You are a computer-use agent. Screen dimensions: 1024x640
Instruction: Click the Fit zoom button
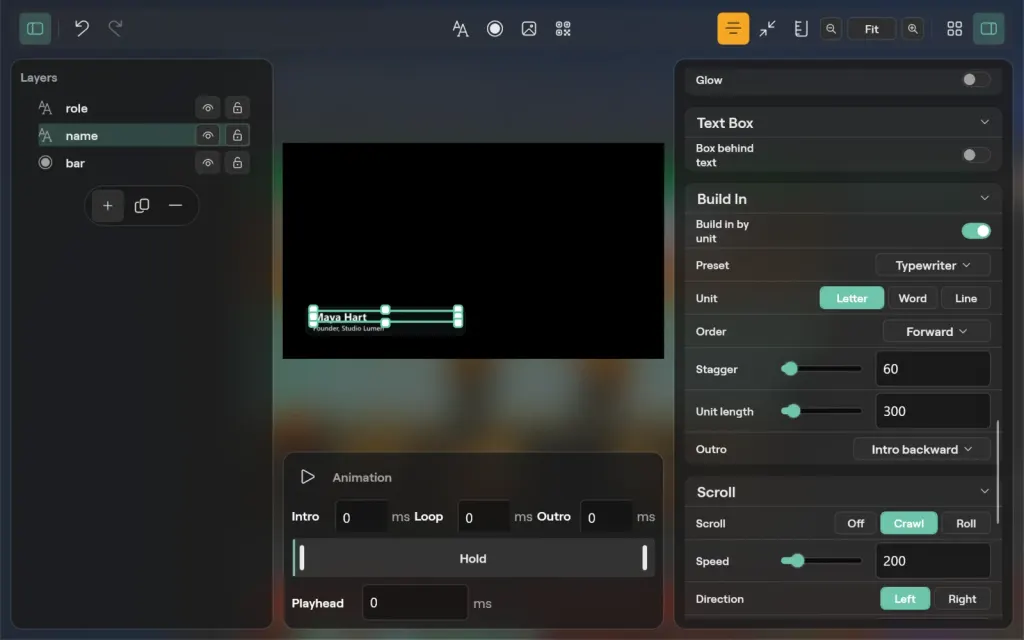871,29
